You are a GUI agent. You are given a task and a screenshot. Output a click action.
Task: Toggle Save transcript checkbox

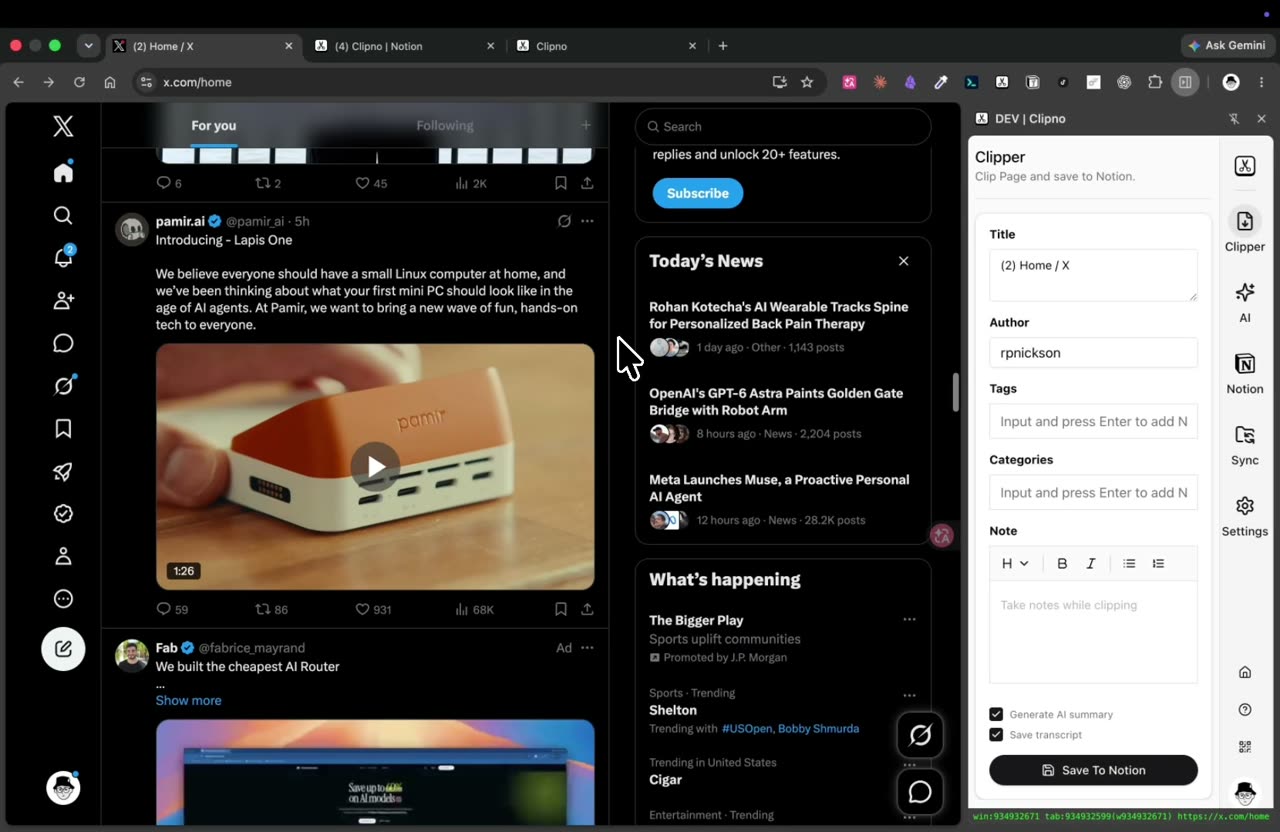coord(996,734)
